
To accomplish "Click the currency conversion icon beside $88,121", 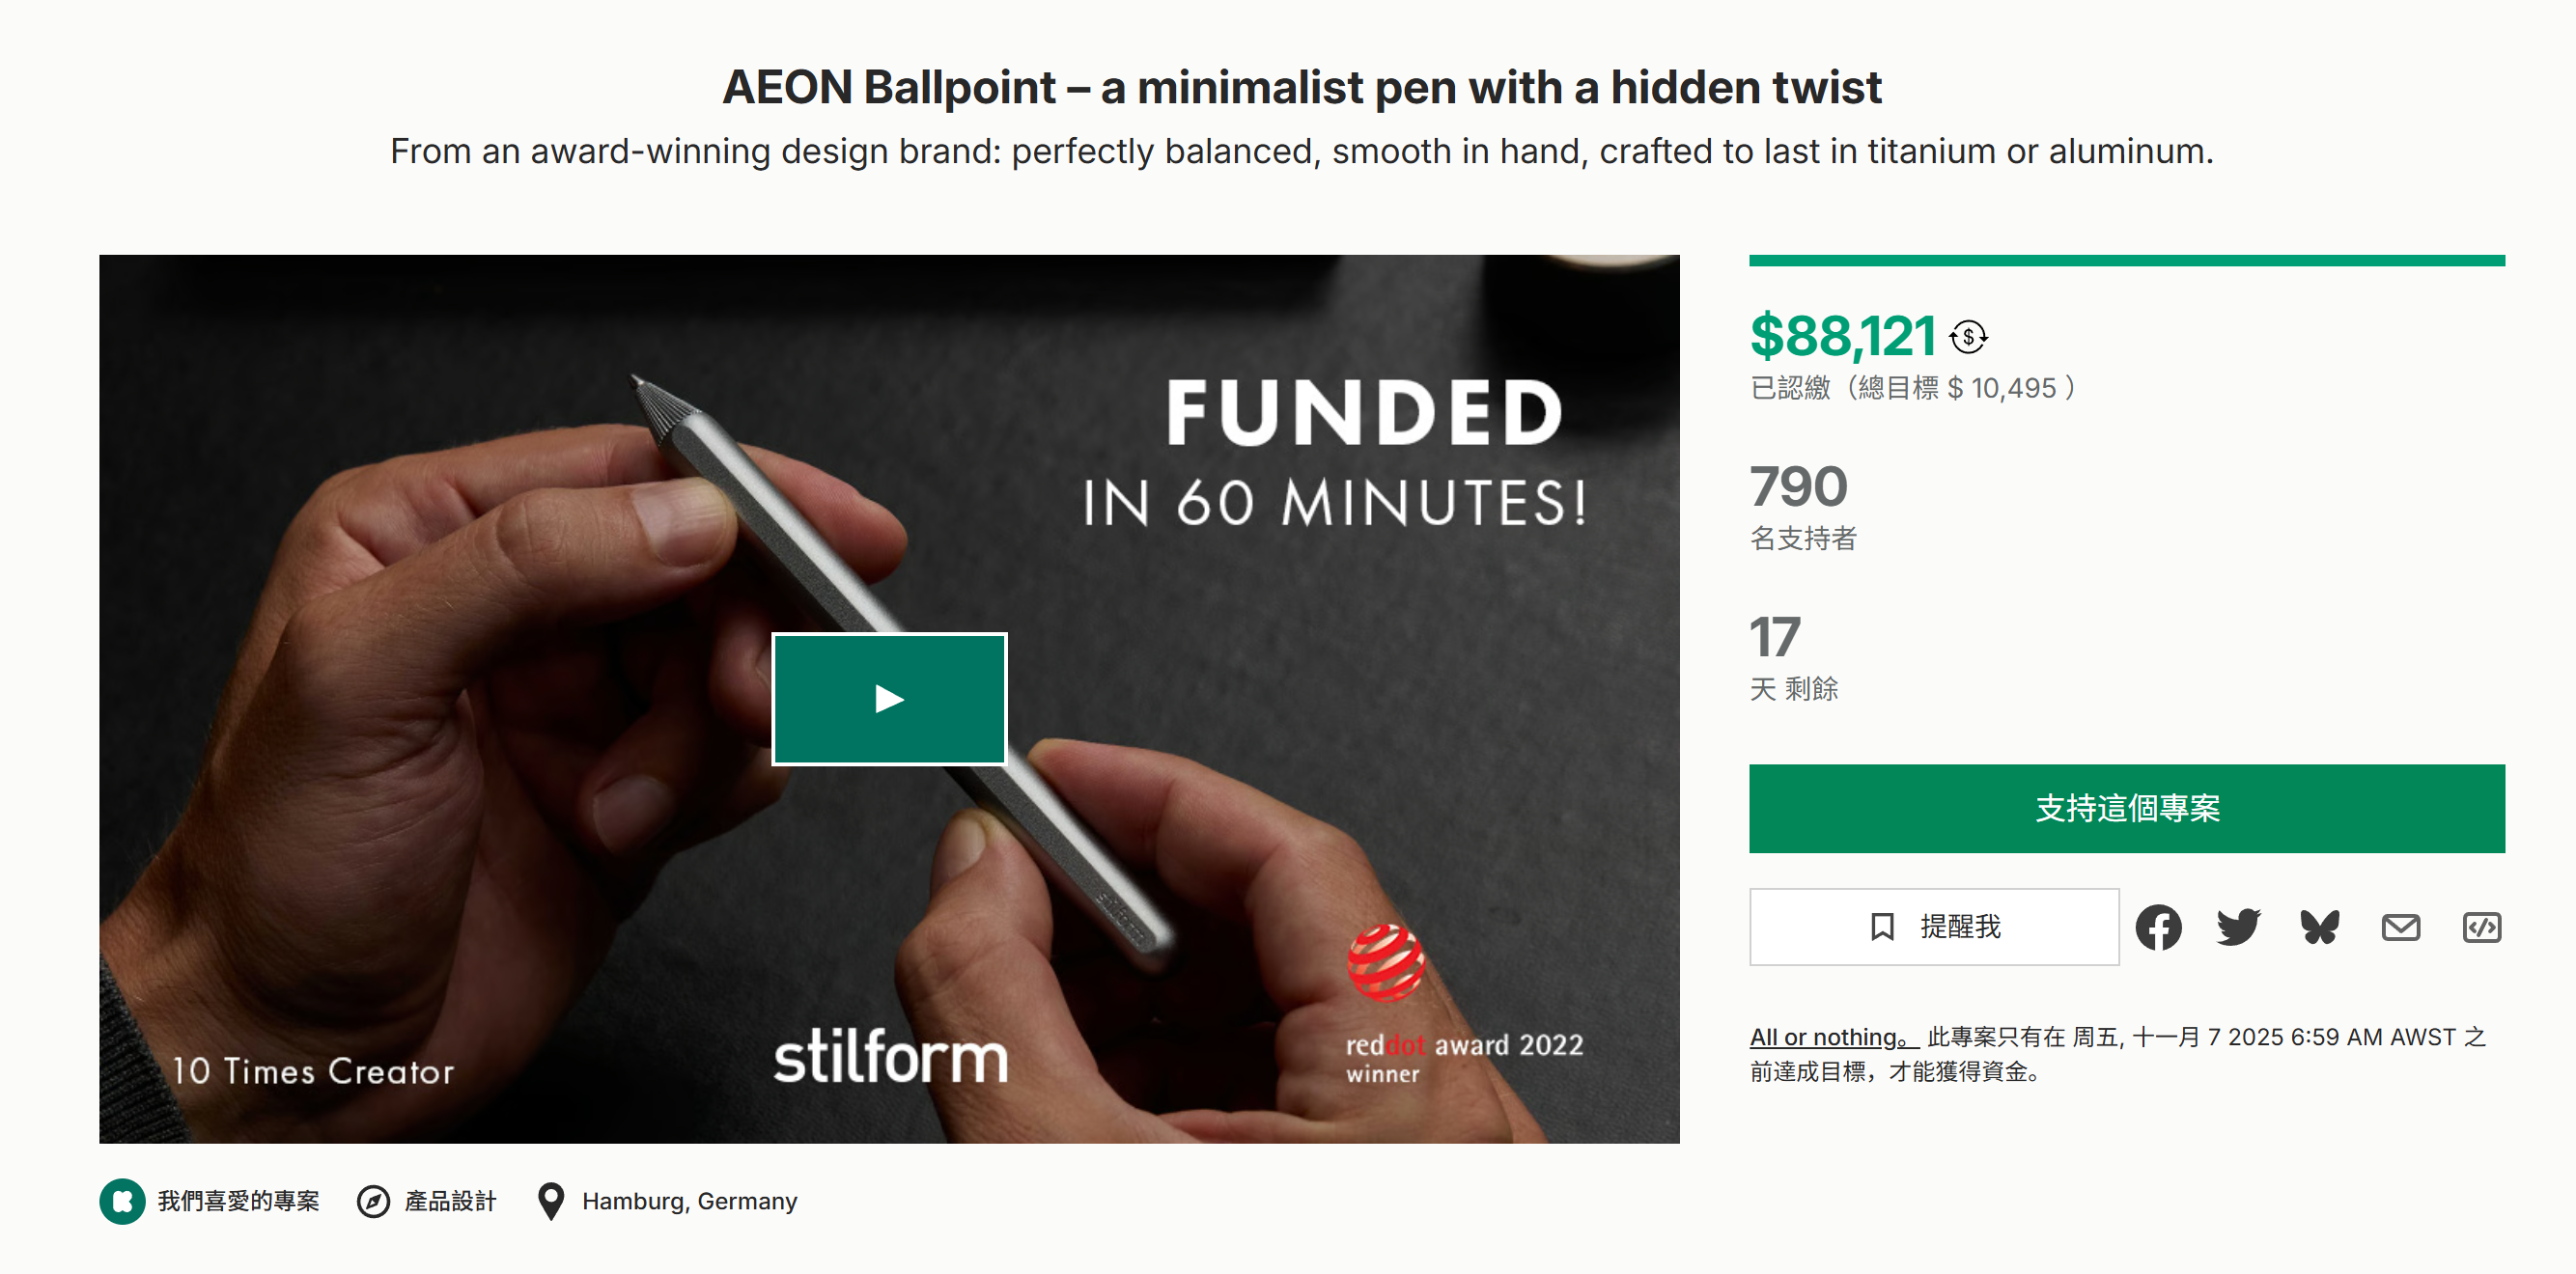I will coord(1968,337).
